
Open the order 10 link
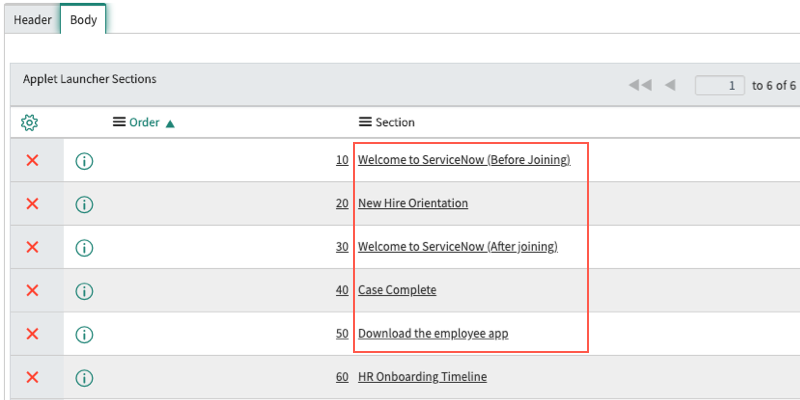point(342,160)
